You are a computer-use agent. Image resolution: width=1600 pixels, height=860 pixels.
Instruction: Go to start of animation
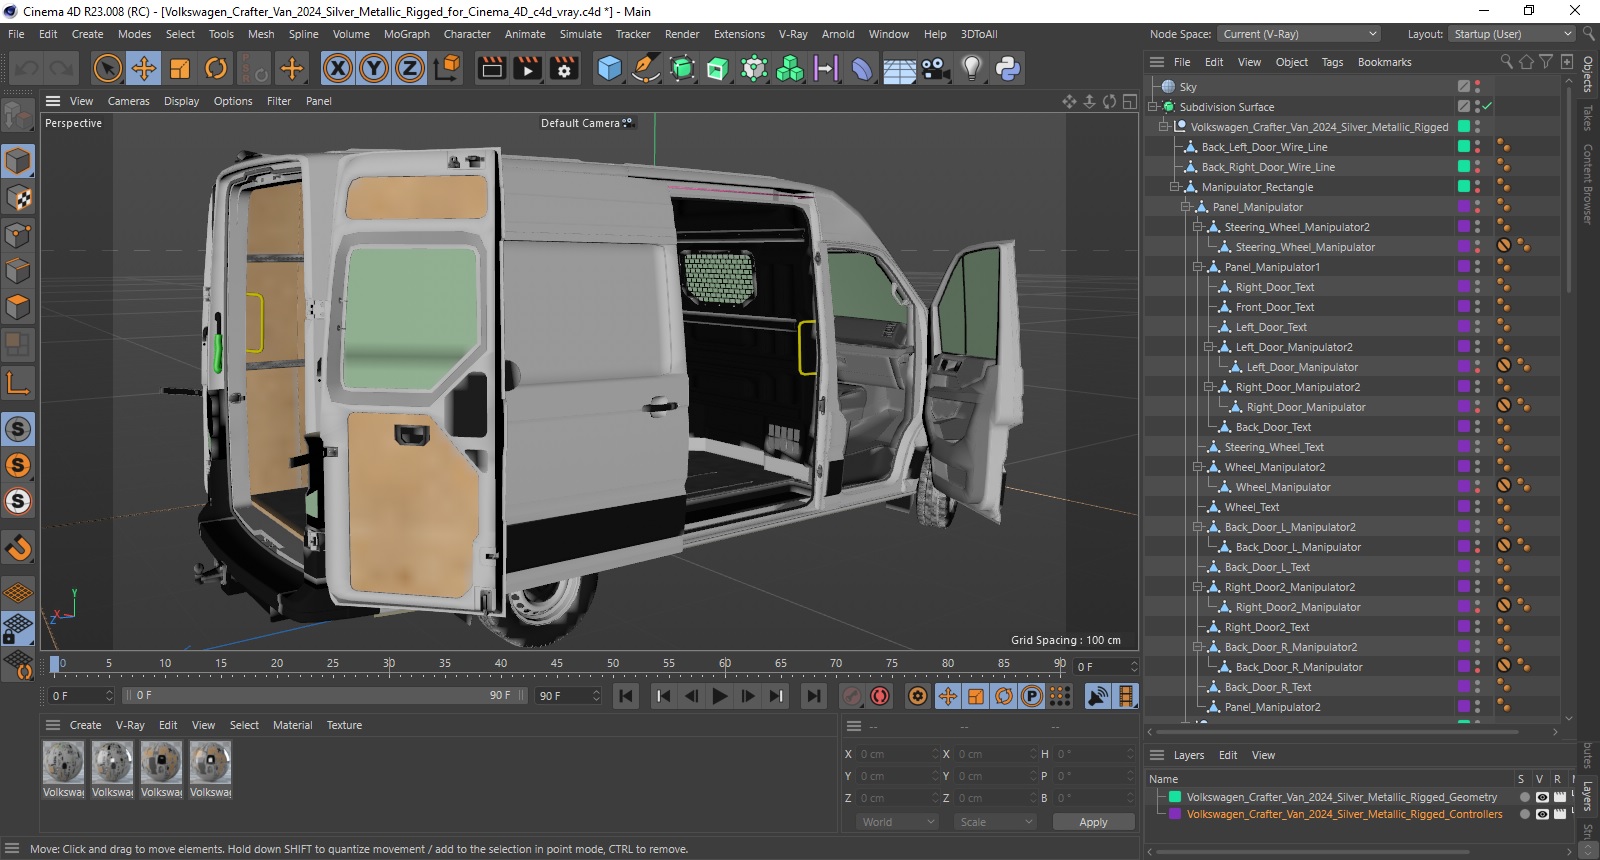(626, 696)
